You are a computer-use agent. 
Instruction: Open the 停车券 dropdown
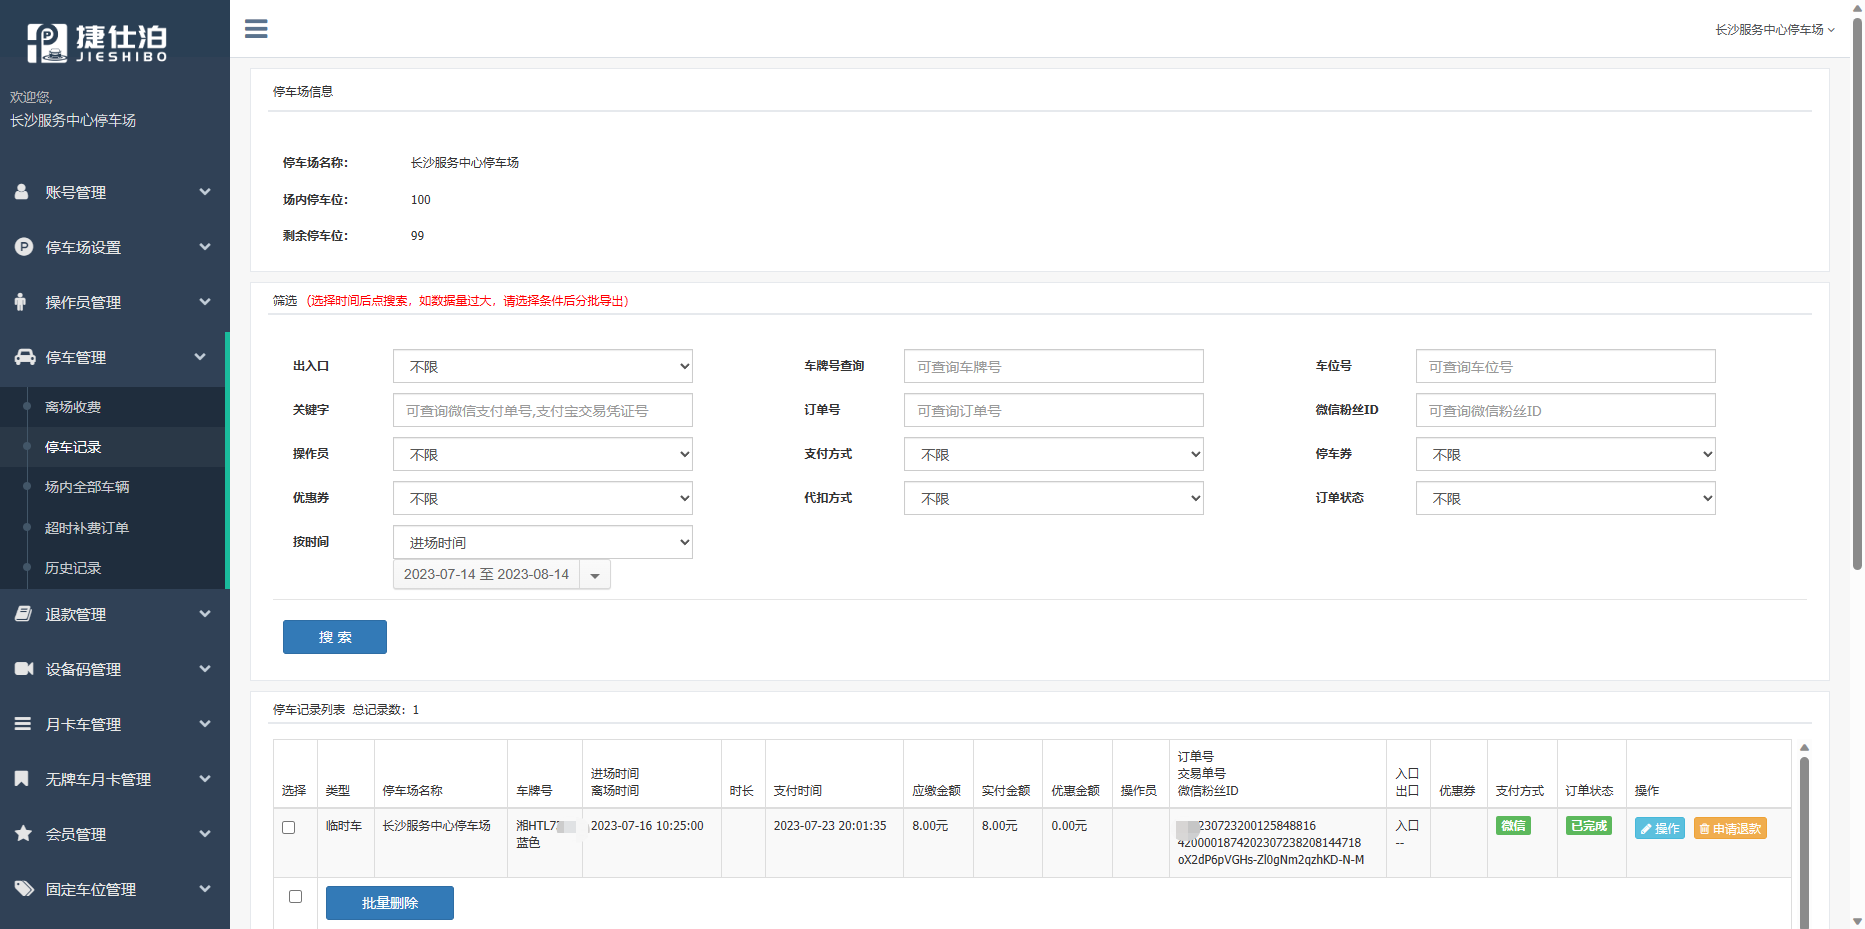coord(1566,454)
